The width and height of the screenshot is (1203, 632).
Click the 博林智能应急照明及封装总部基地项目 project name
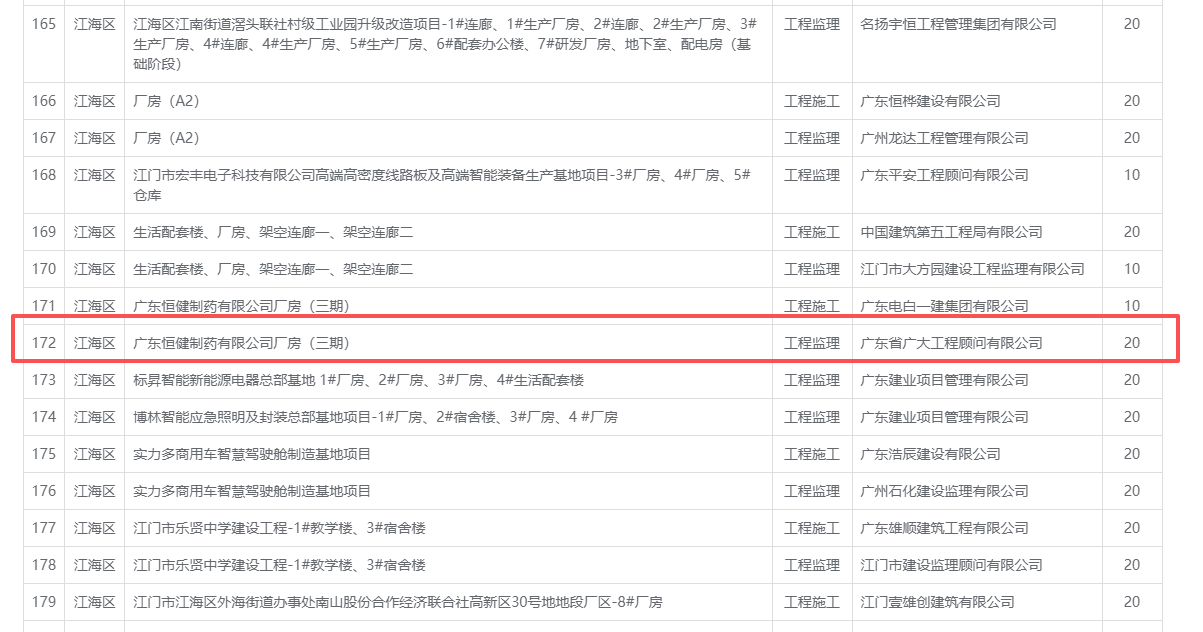click(x=375, y=417)
